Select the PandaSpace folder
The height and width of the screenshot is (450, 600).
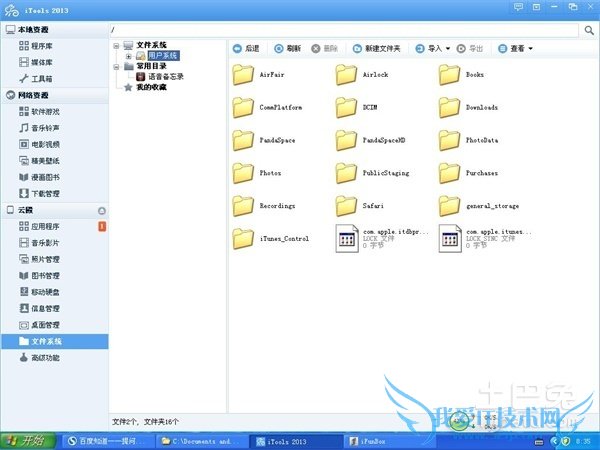pyautogui.click(x=264, y=140)
